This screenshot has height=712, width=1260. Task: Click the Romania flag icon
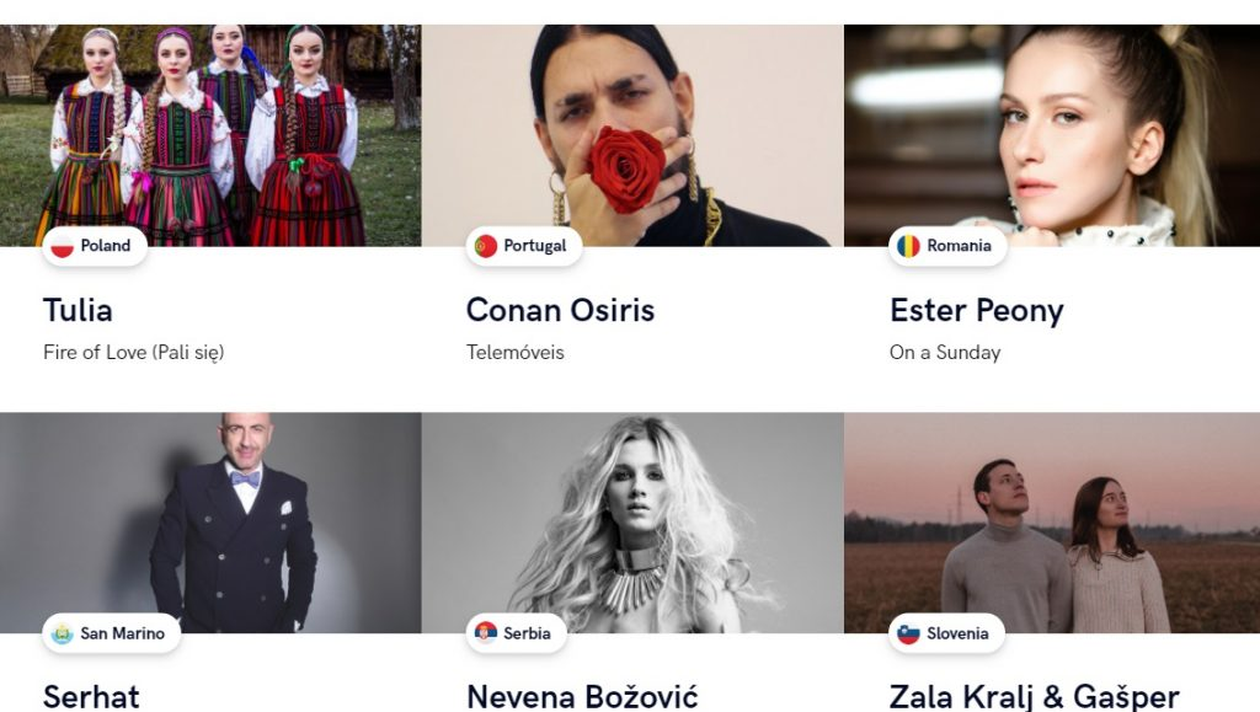coord(908,246)
